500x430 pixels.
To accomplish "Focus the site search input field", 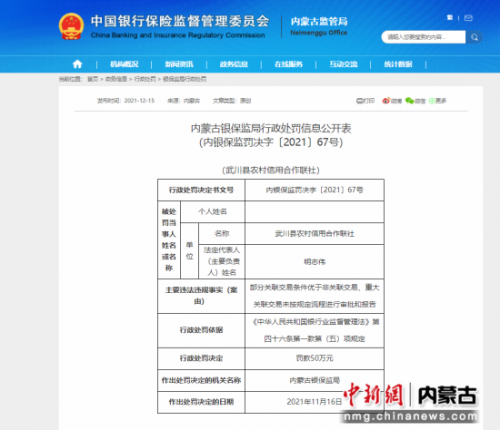I will [423, 37].
